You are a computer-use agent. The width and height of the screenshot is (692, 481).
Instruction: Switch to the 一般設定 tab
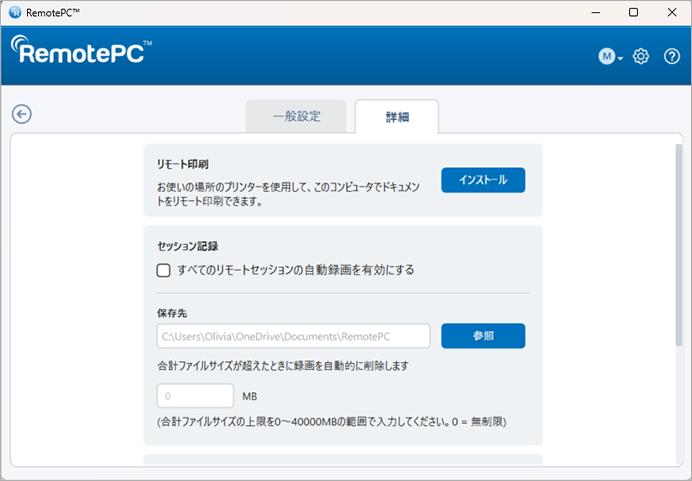click(296, 116)
